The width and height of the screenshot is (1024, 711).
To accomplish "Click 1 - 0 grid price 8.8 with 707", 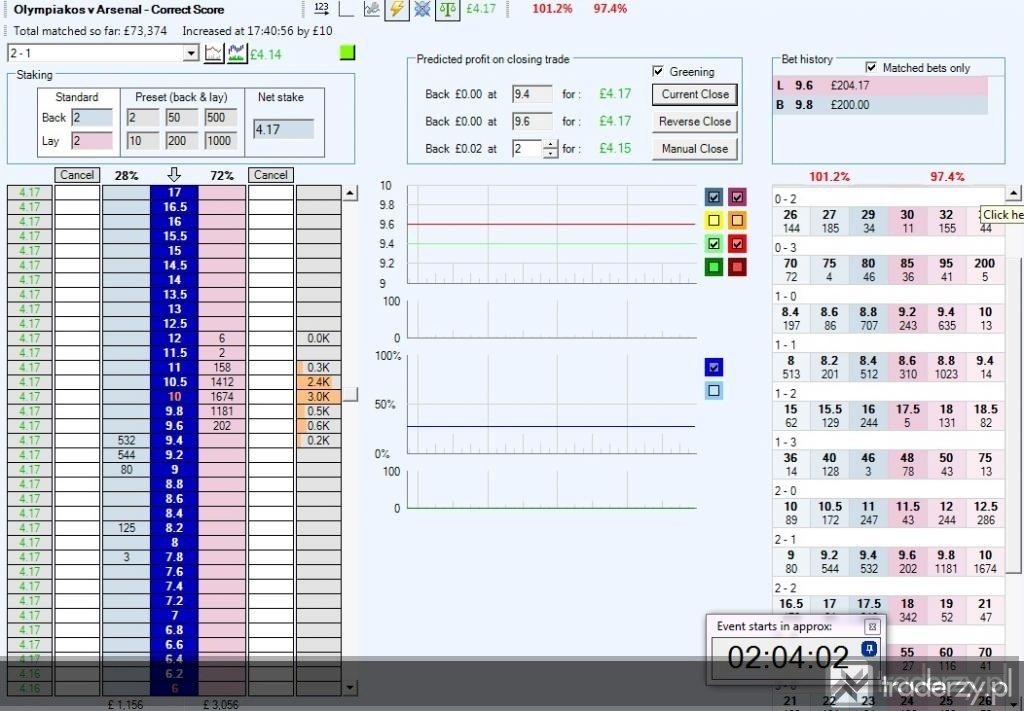I will pyautogui.click(x=868, y=319).
